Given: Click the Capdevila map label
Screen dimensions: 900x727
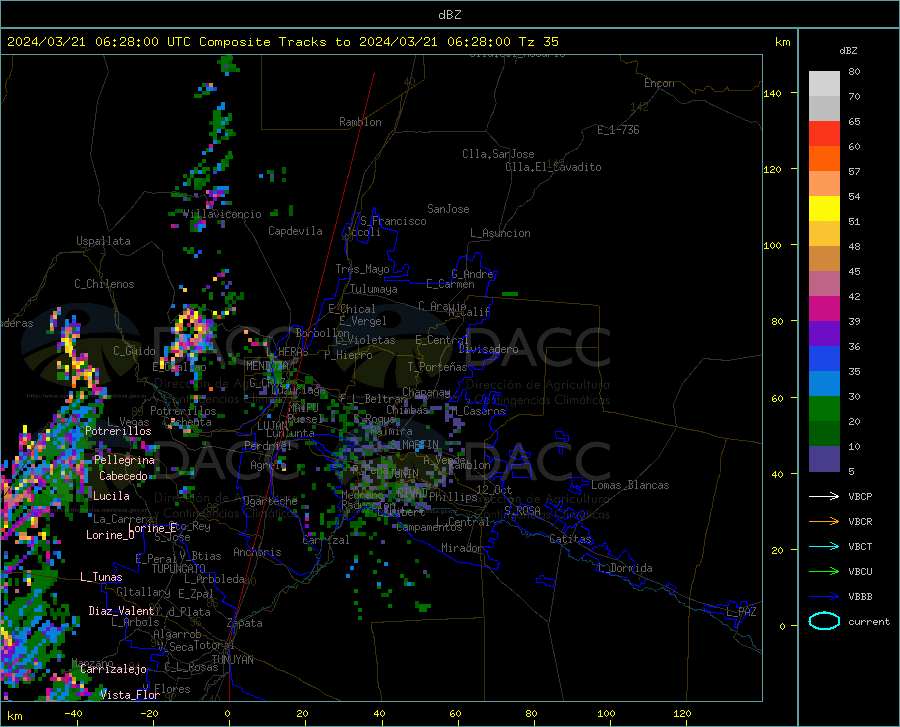Looking at the screenshot, I should point(295,231).
